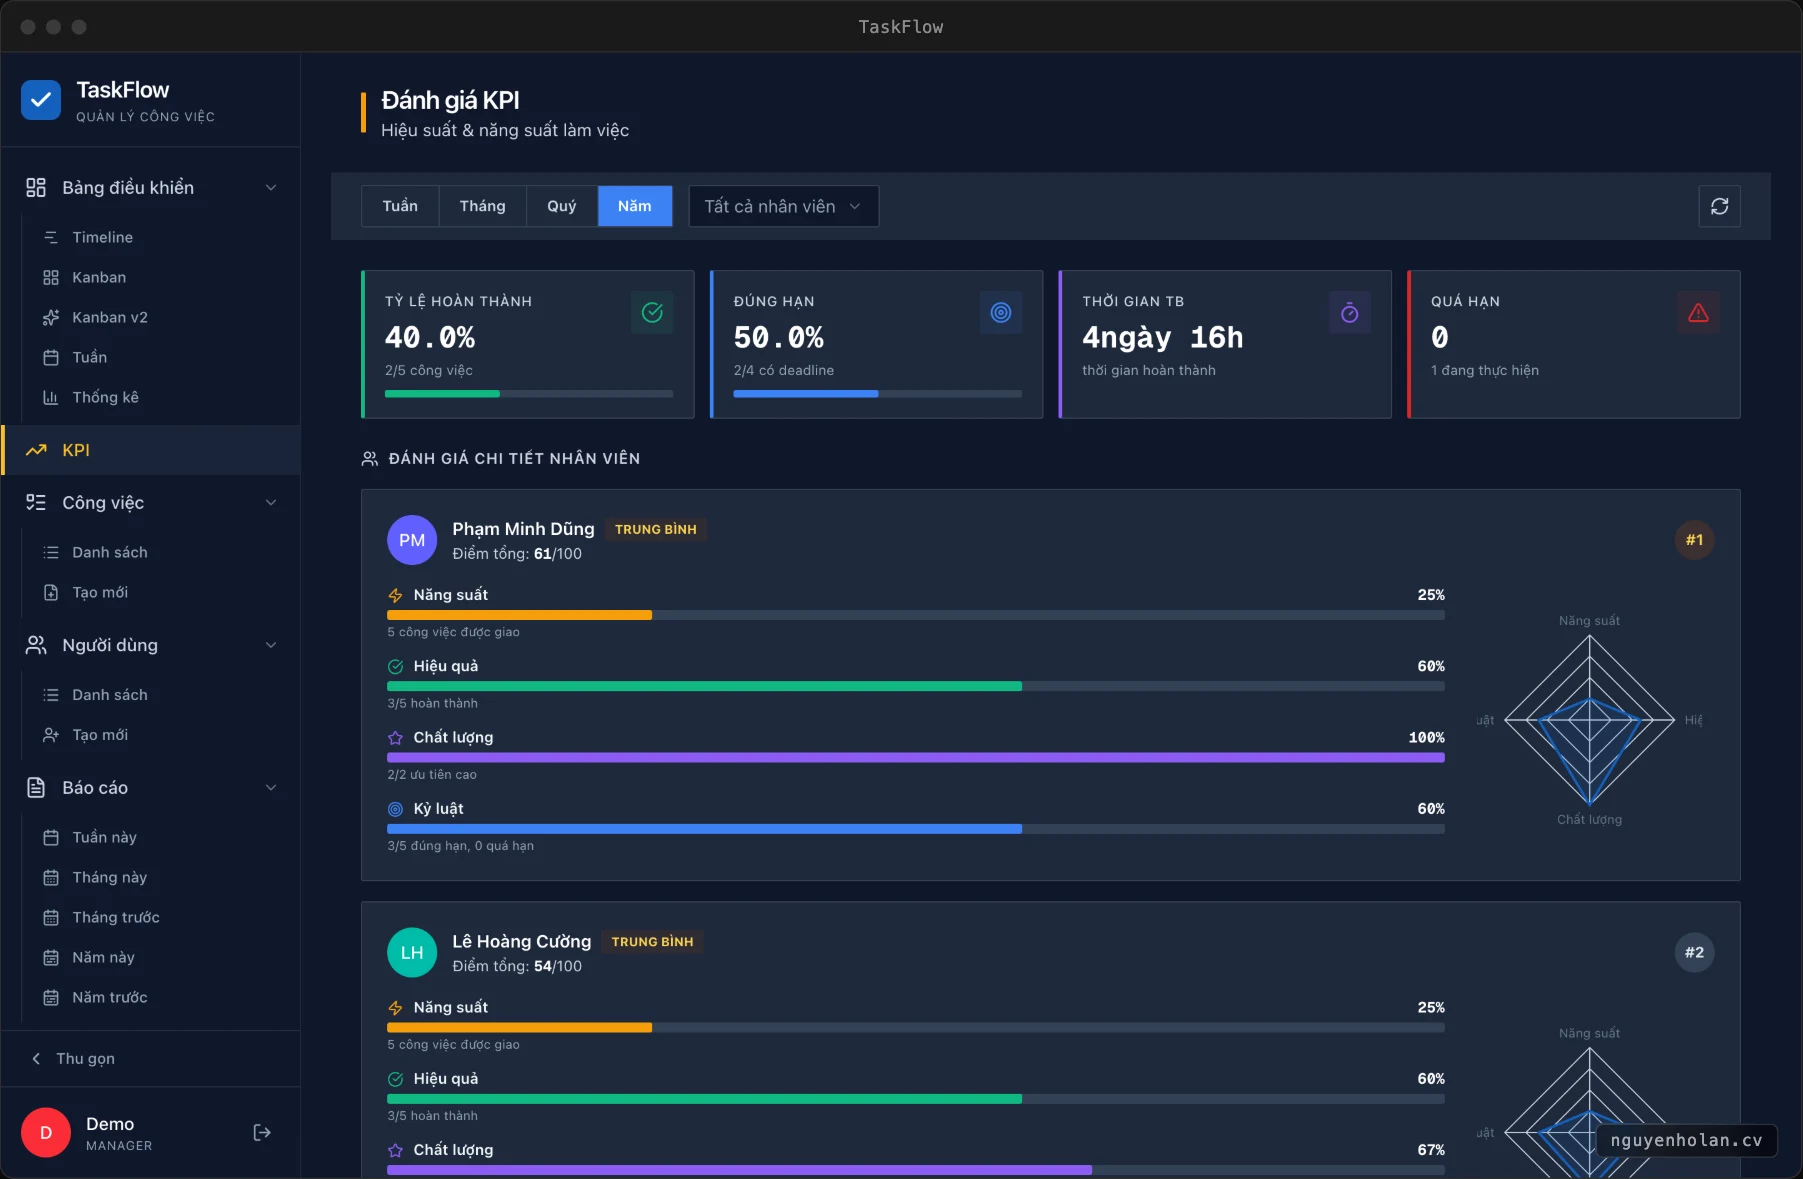This screenshot has height=1179, width=1803.
Task: Click the add-user icon beside Tạo mới
Action: click(x=51, y=735)
